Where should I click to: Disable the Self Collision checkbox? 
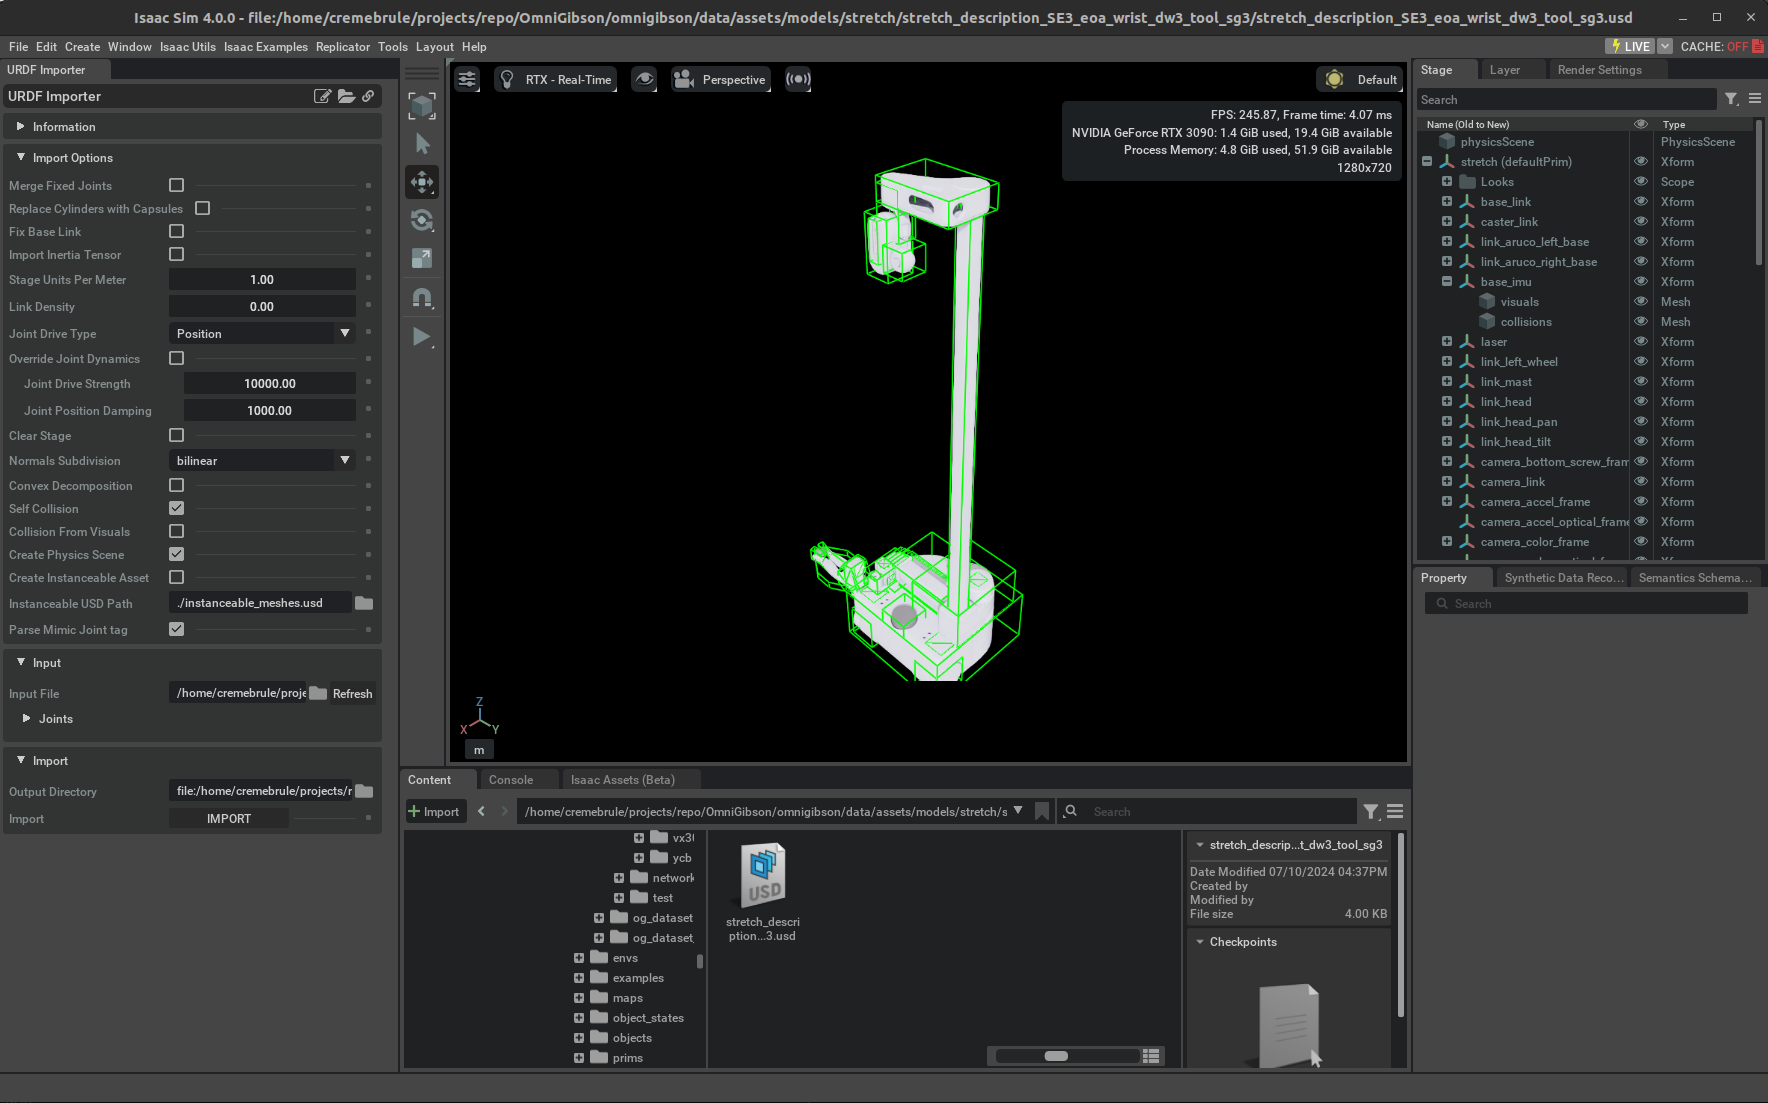tap(176, 508)
